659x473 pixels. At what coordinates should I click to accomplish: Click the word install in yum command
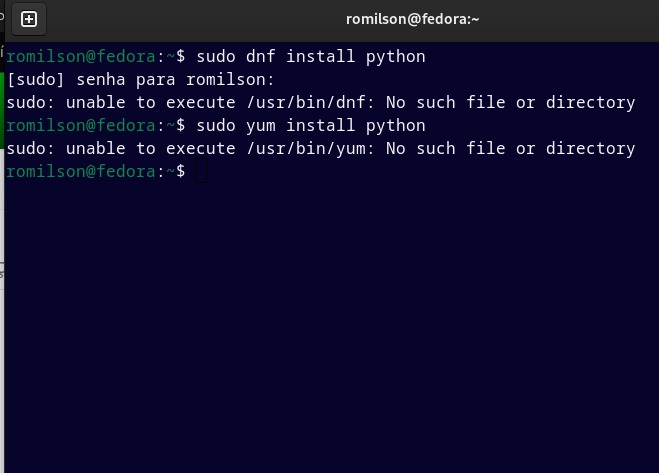click(320, 125)
